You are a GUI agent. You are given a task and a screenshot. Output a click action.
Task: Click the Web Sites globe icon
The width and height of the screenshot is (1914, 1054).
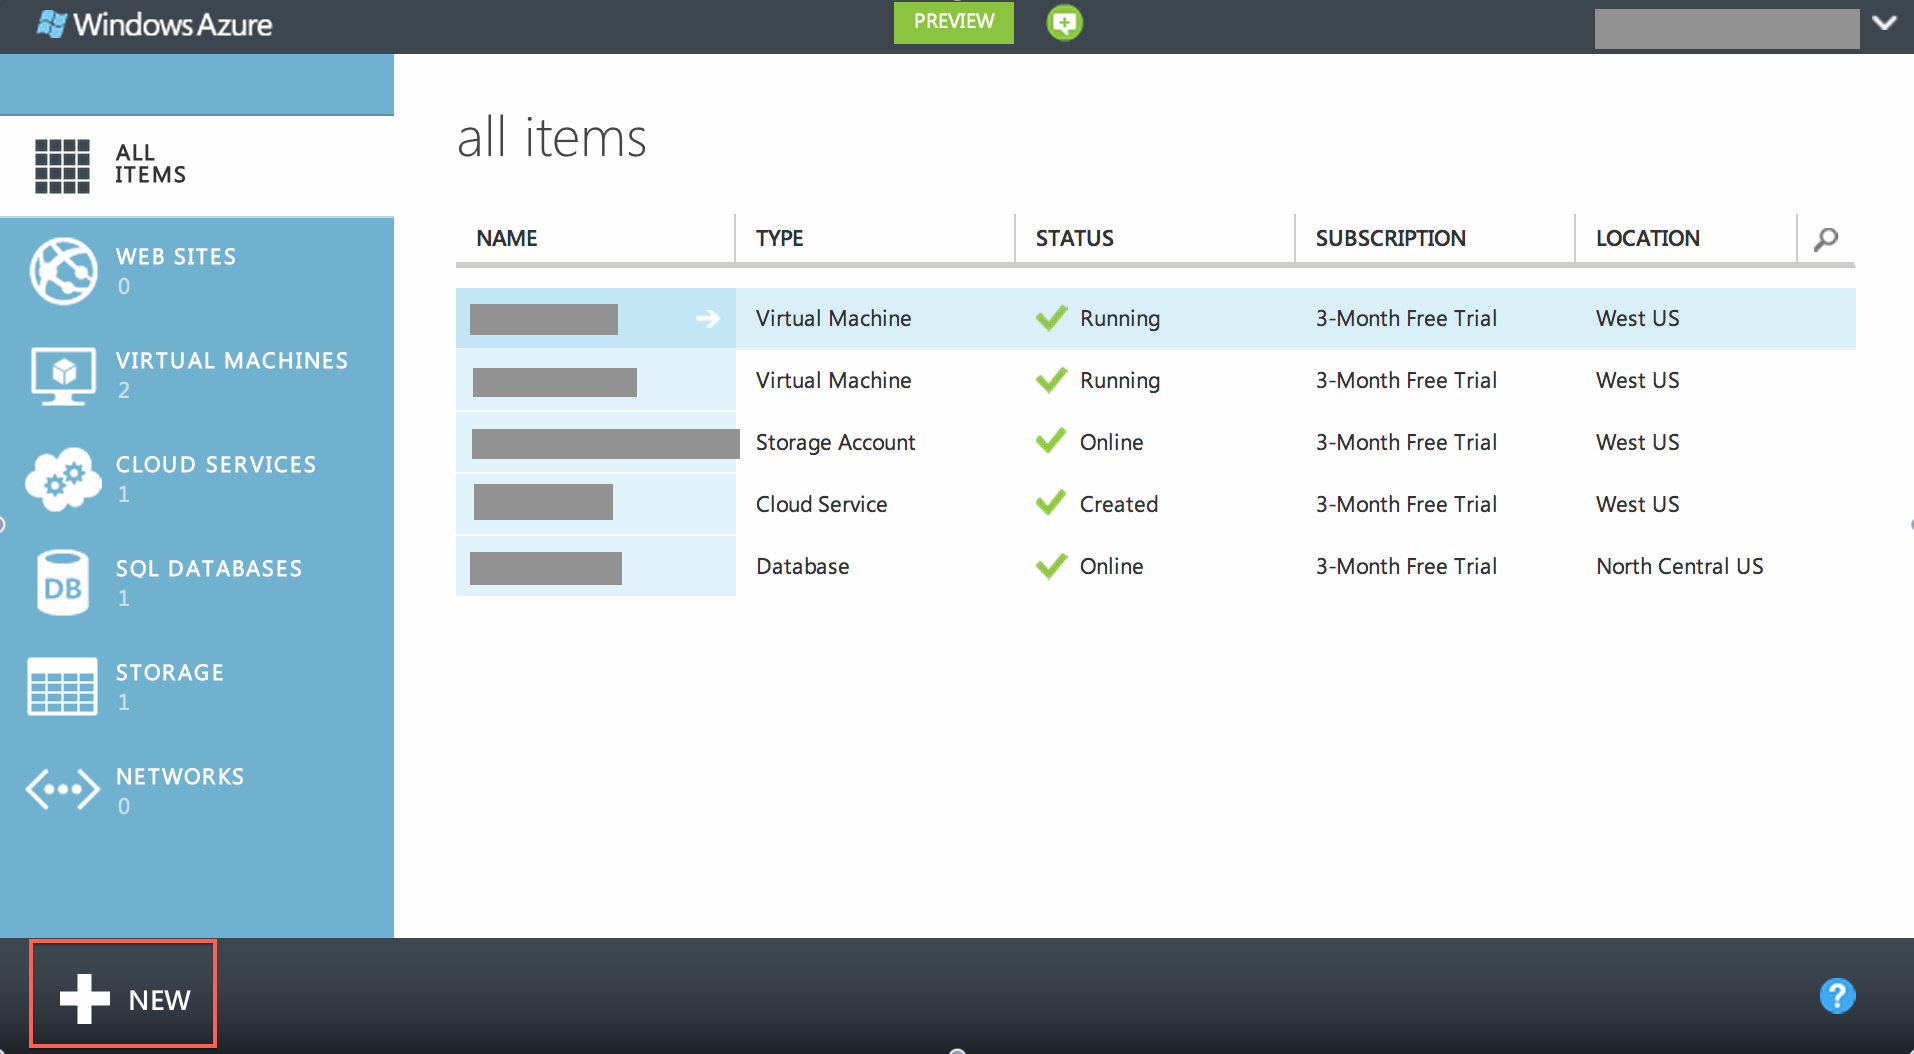63,271
